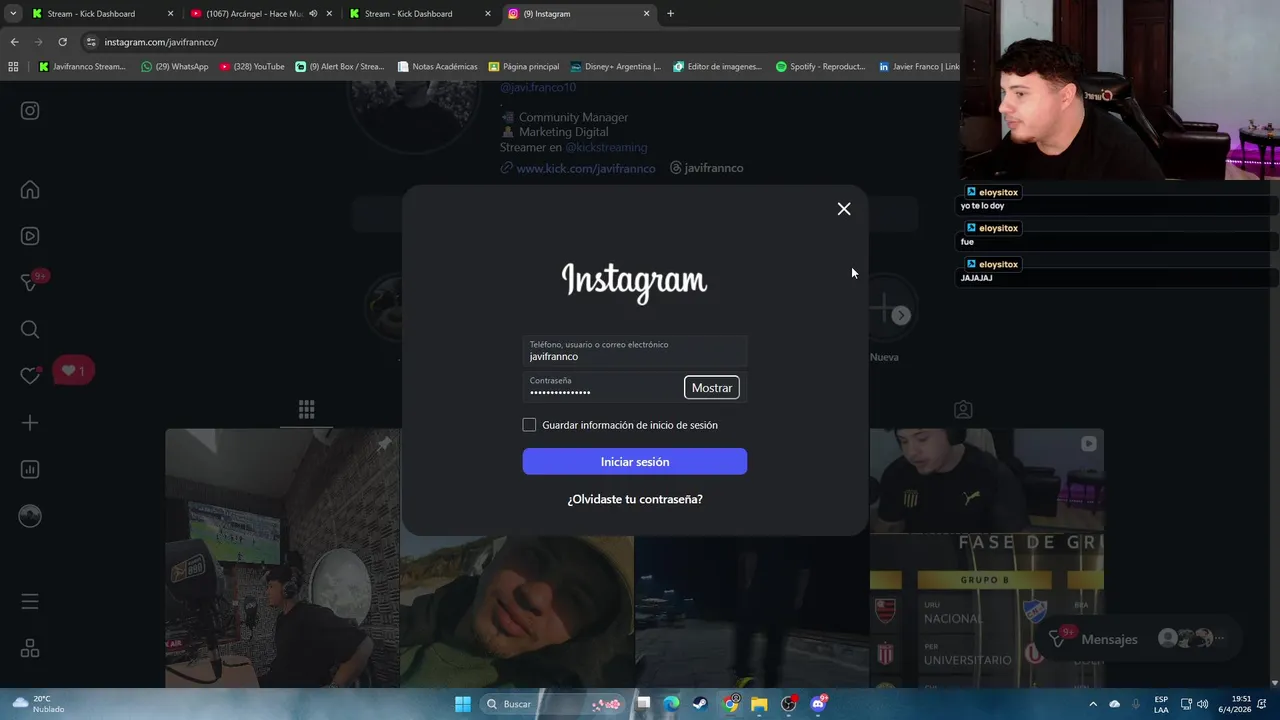
Task: Mute audio icon on the Arcángel tab
Action: click(x=313, y=14)
